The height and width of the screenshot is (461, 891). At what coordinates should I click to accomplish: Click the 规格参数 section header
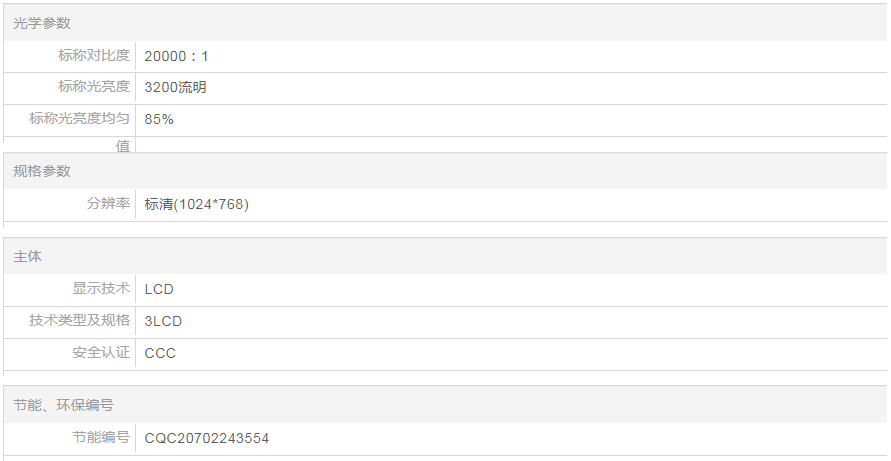pyautogui.click(x=42, y=171)
